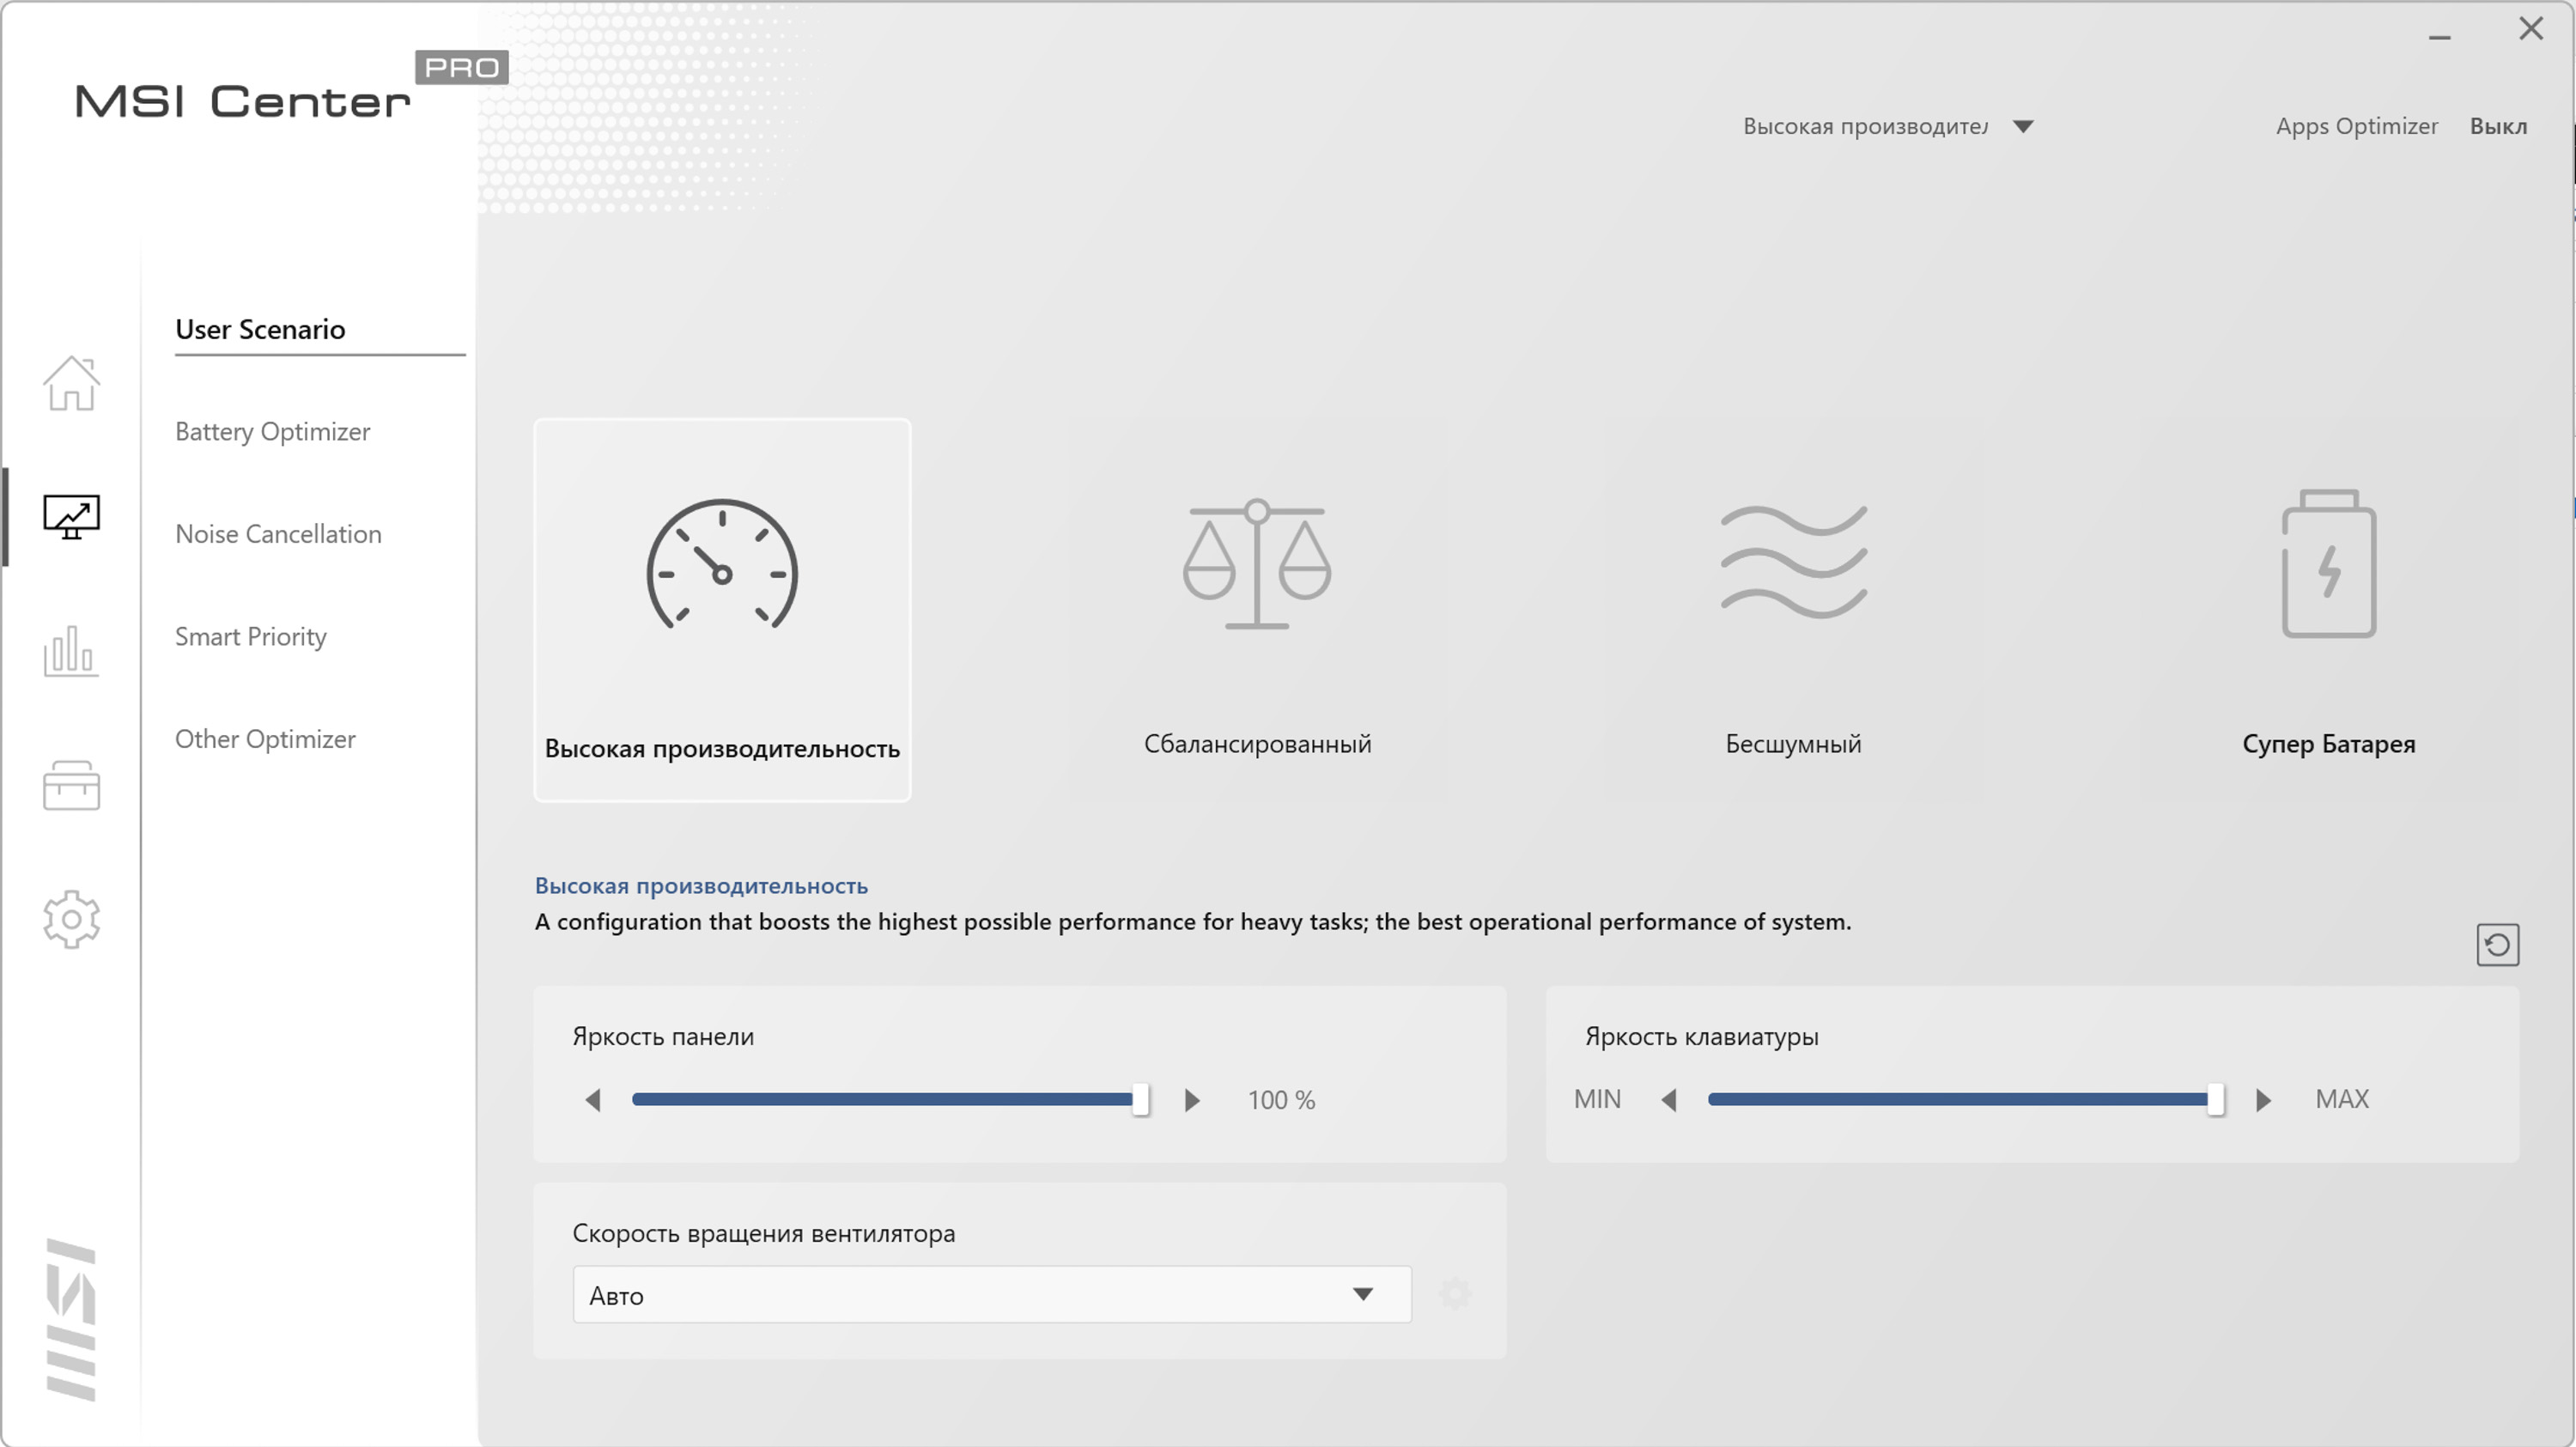Click the panel brightness slider handle
This screenshot has height=1447, width=2576.
(x=1140, y=1099)
